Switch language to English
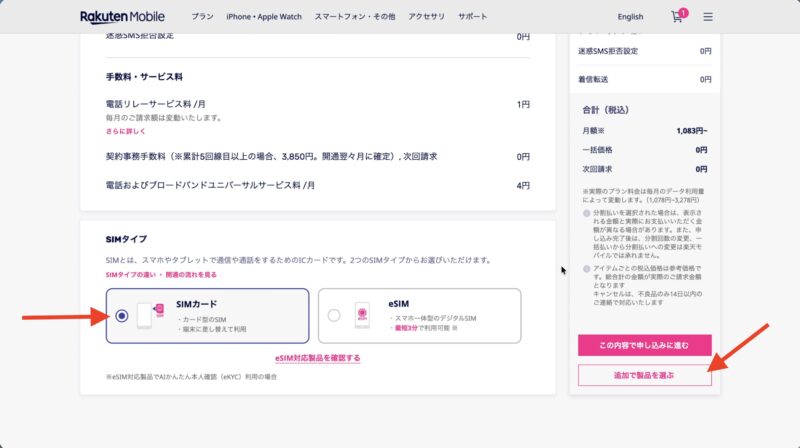 tap(631, 17)
